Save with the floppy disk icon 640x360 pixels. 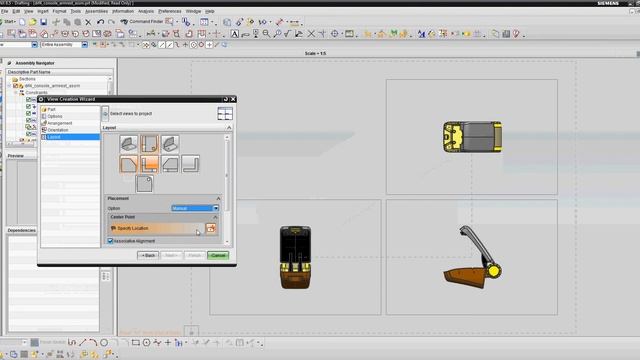pyautogui.click(x=44, y=22)
